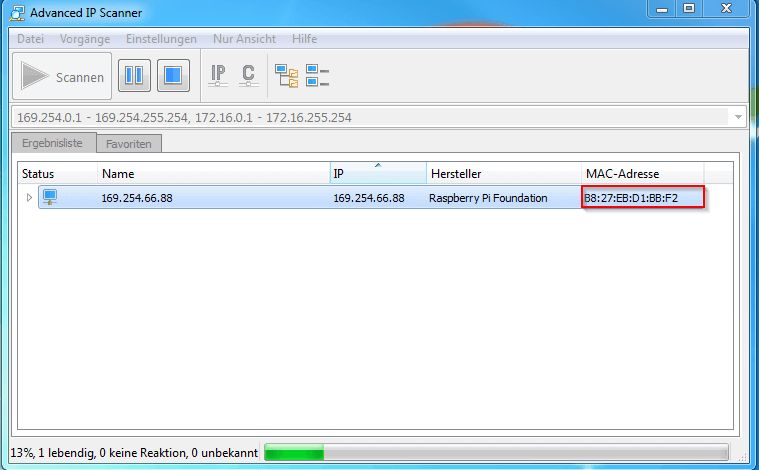This screenshot has width=759, height=470.
Task: Open the Einstellungen menu
Action: point(161,39)
